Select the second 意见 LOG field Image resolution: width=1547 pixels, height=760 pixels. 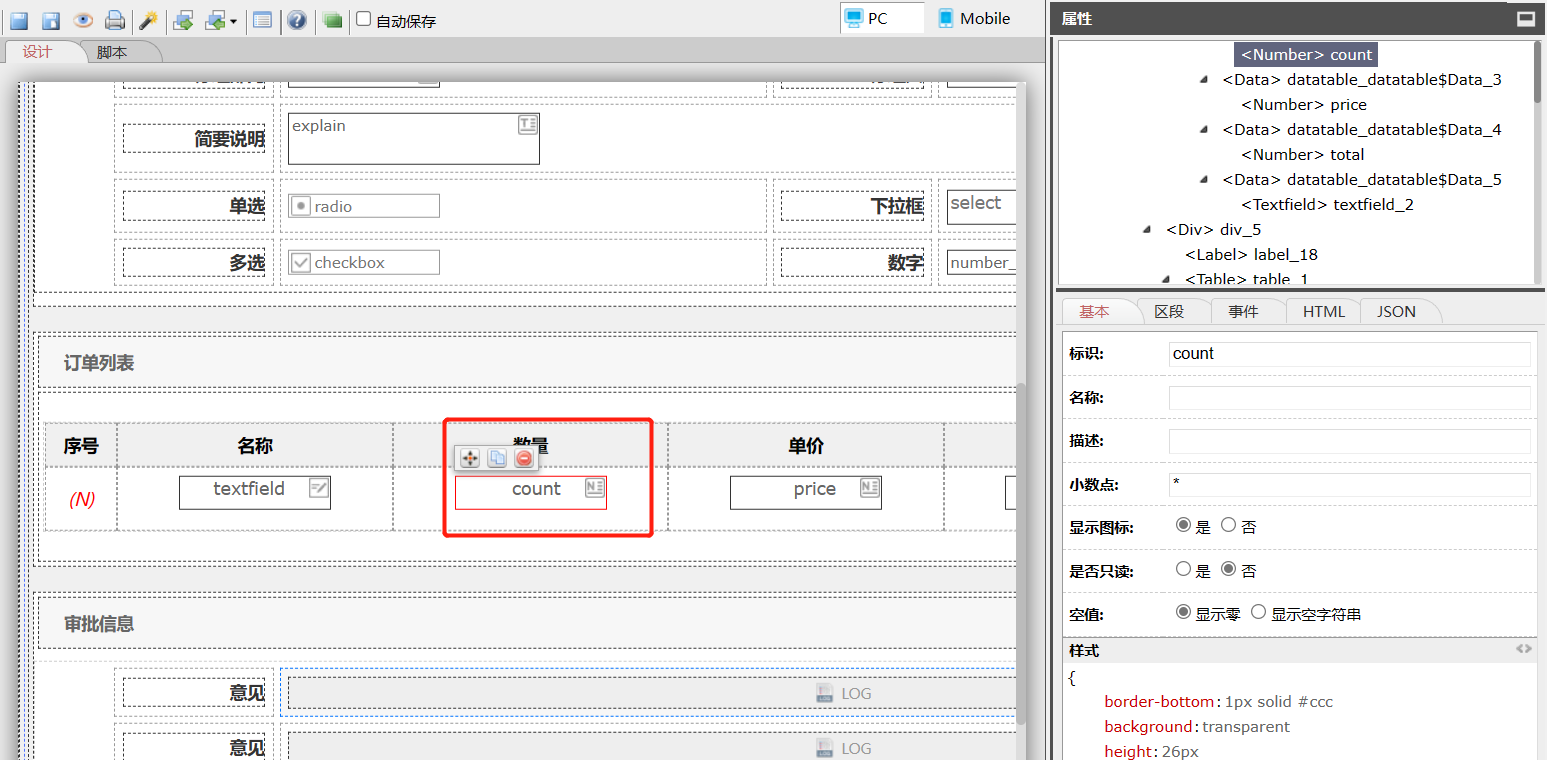click(x=652, y=746)
